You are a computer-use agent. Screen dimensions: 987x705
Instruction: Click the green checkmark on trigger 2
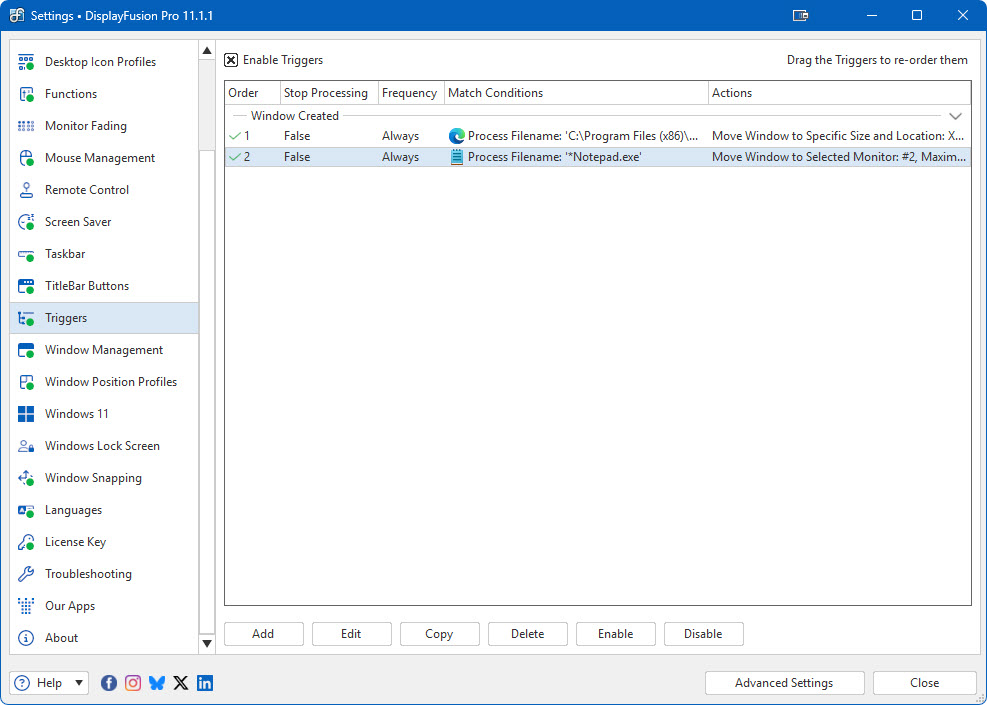pyautogui.click(x=235, y=157)
